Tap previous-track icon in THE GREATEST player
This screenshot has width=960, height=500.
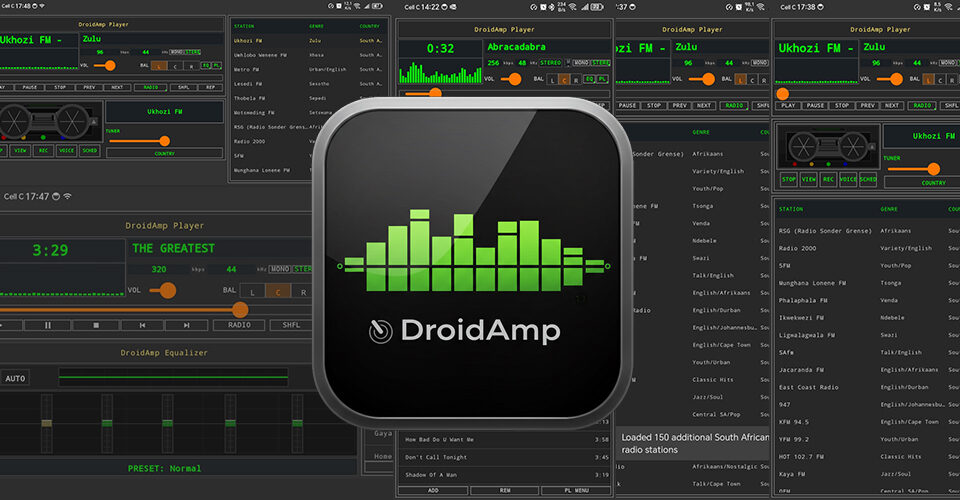pos(142,325)
